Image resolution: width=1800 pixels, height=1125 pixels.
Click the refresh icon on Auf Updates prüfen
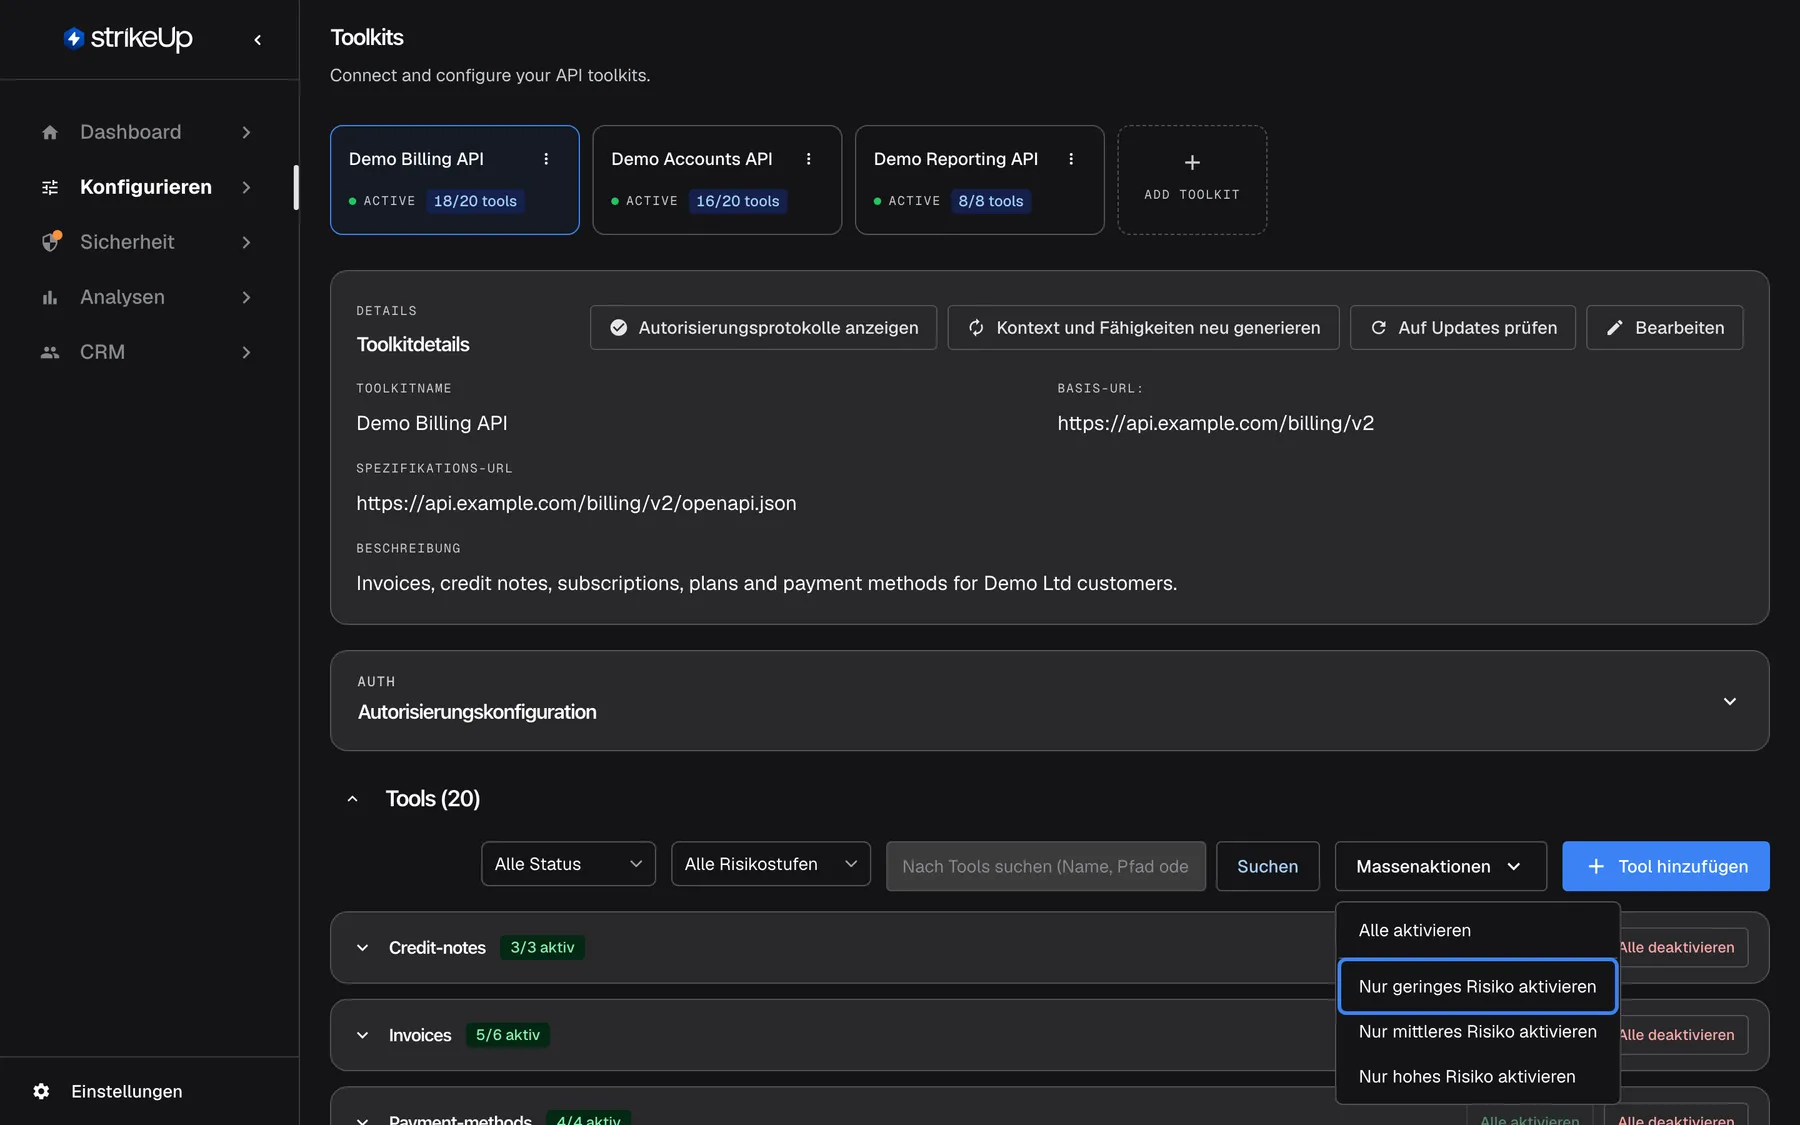click(1378, 327)
